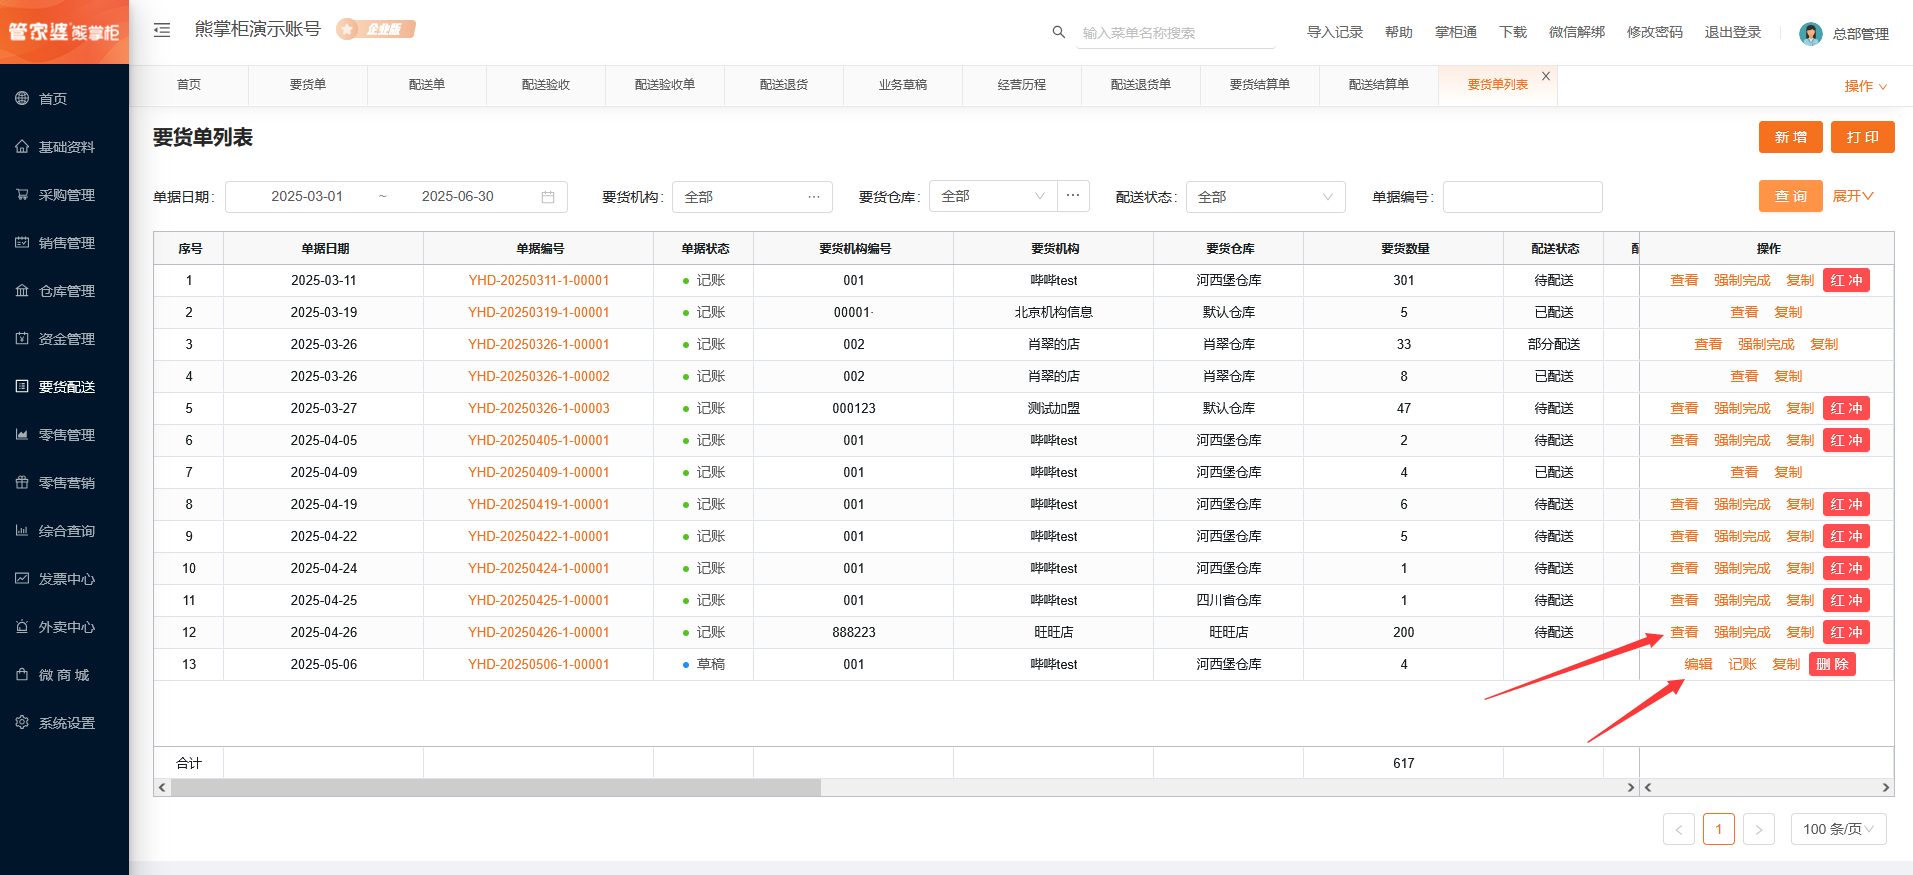1913x875 pixels.
Task: Click the horizontal scrollbar under the table
Action: tap(496, 788)
